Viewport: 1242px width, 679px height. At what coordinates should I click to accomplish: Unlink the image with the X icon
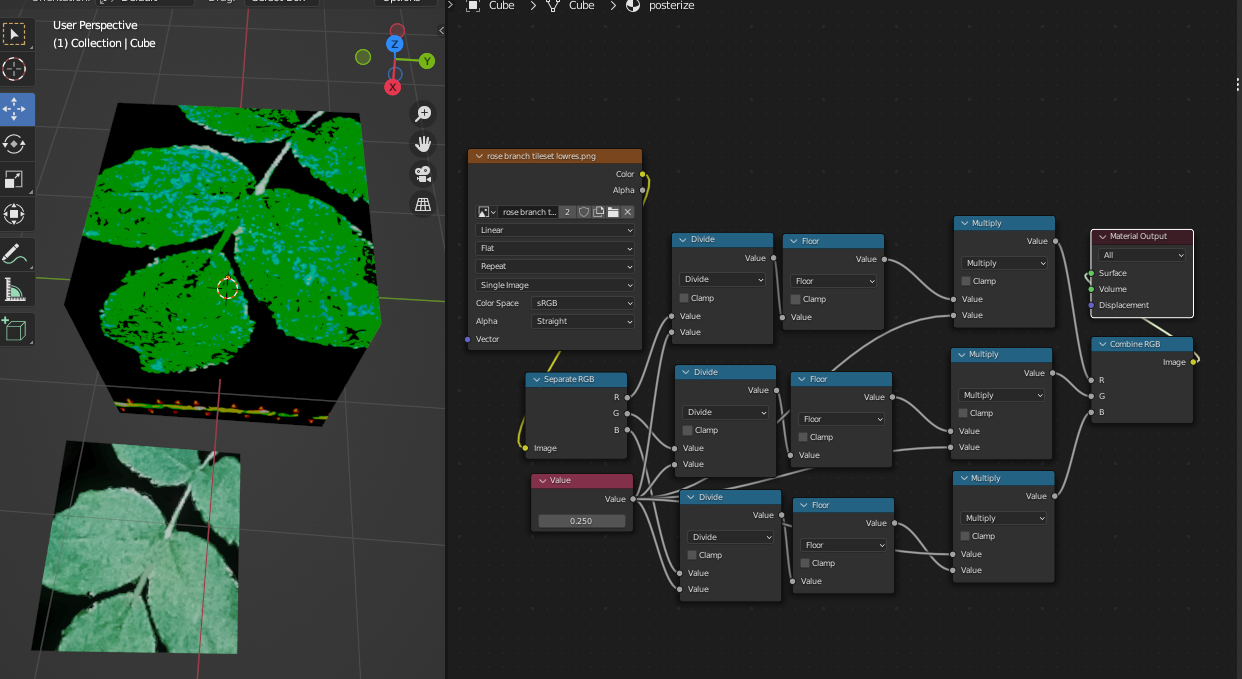point(628,212)
